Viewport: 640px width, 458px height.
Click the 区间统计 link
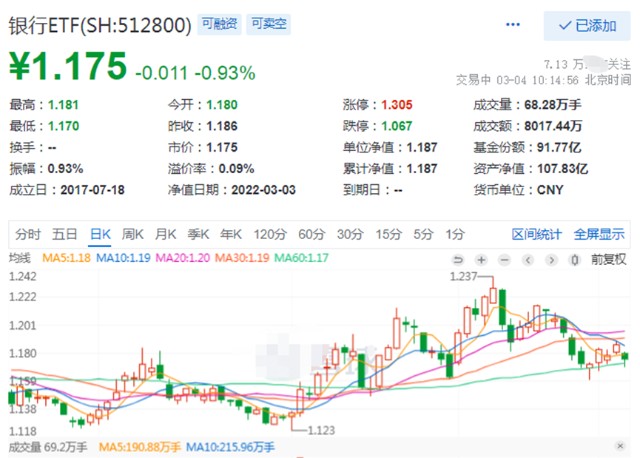[538, 234]
